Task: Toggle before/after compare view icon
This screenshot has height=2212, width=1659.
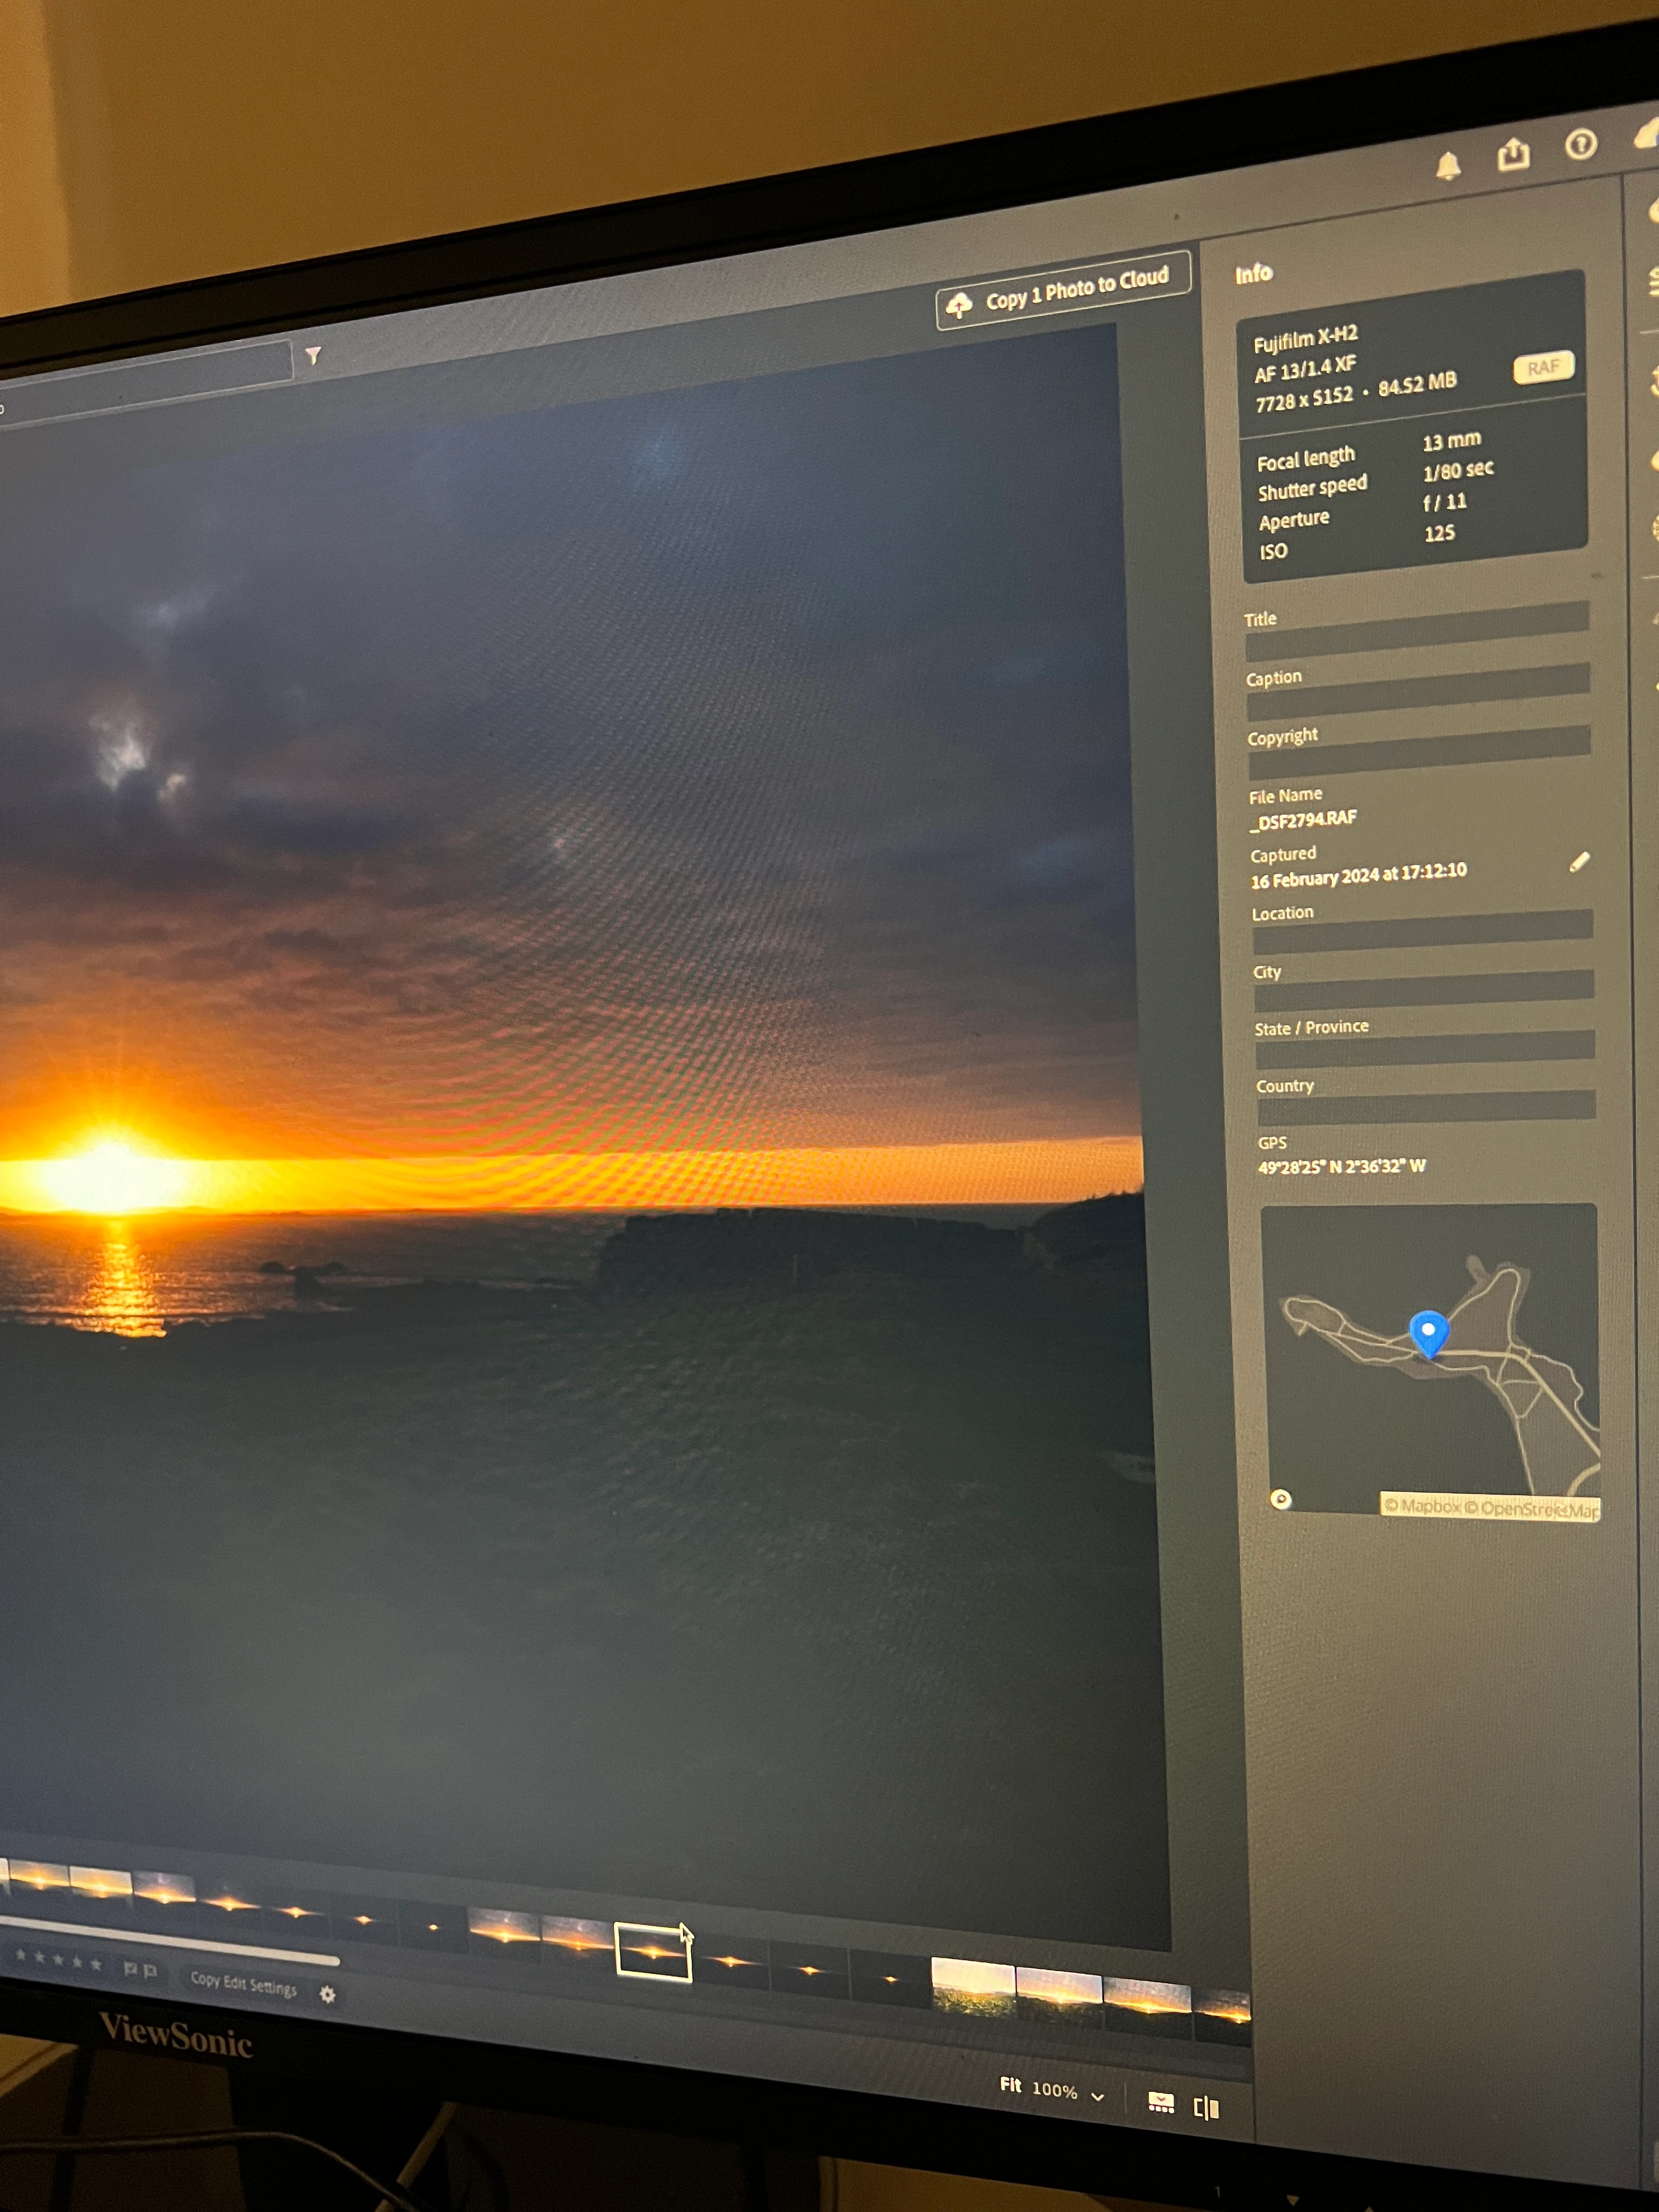Action: coord(1207,2107)
